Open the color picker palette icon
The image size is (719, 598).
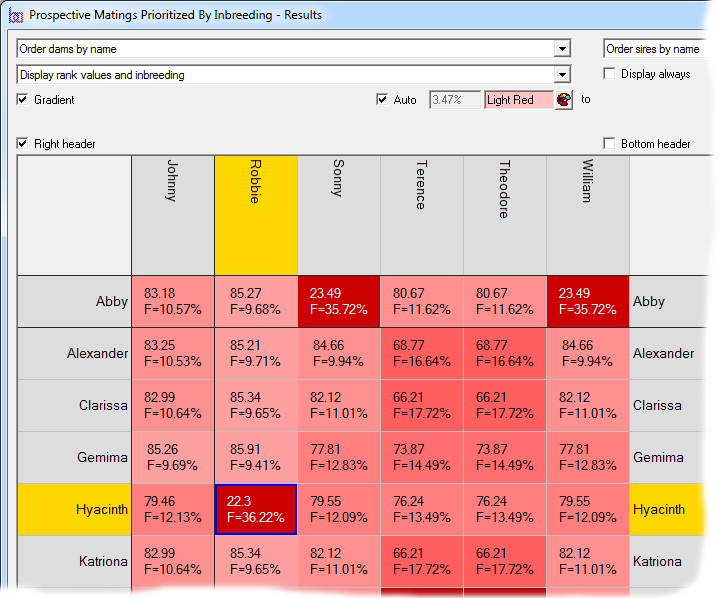[564, 100]
